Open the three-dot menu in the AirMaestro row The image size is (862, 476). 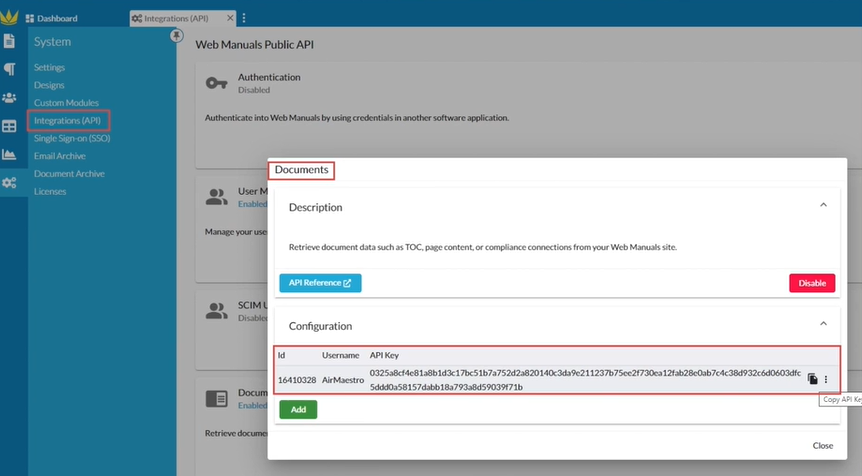pyautogui.click(x=826, y=380)
